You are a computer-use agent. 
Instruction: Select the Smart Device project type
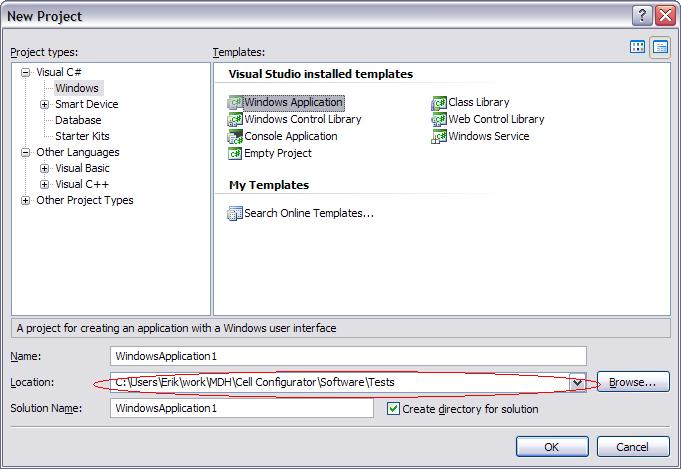point(87,104)
